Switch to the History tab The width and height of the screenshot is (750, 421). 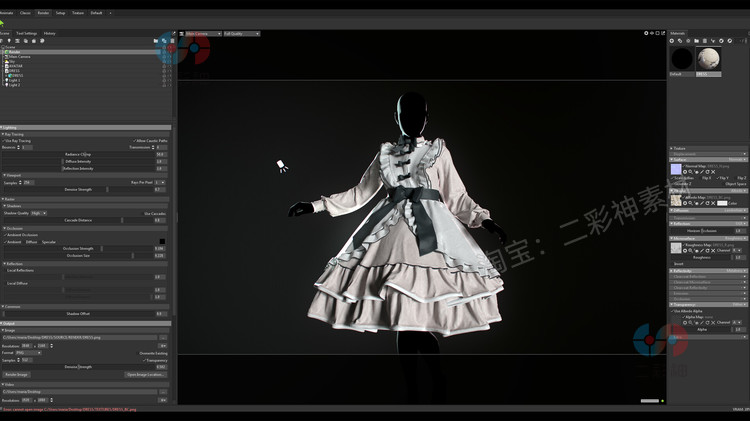[49, 33]
